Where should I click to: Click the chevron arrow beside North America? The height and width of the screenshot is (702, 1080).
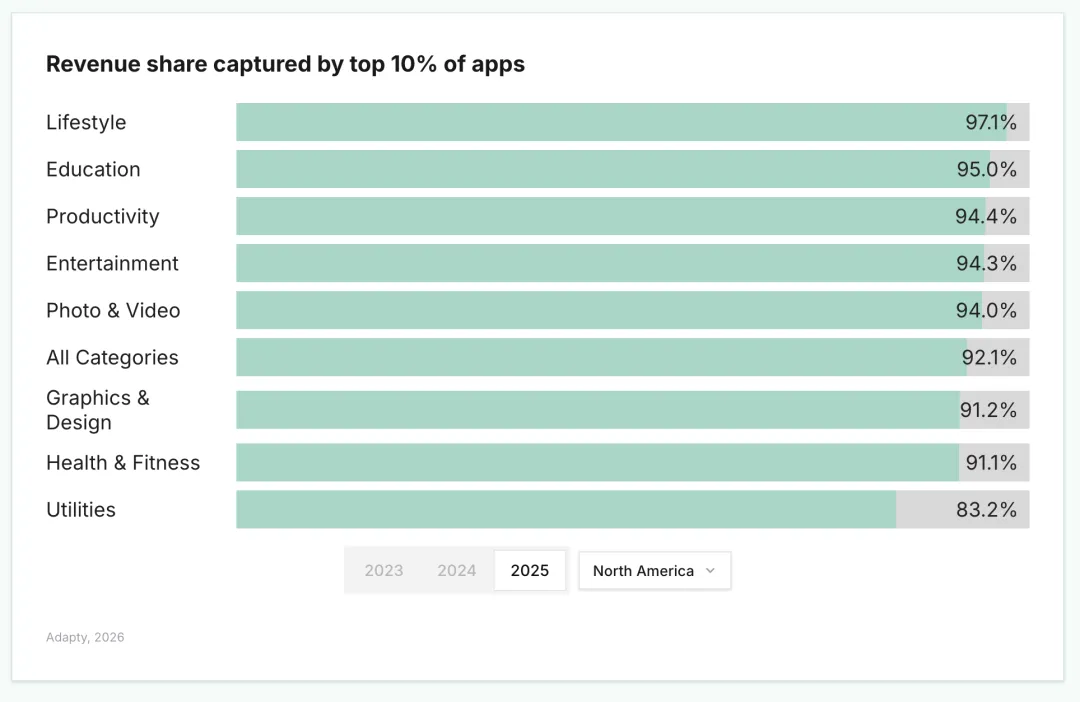point(711,571)
